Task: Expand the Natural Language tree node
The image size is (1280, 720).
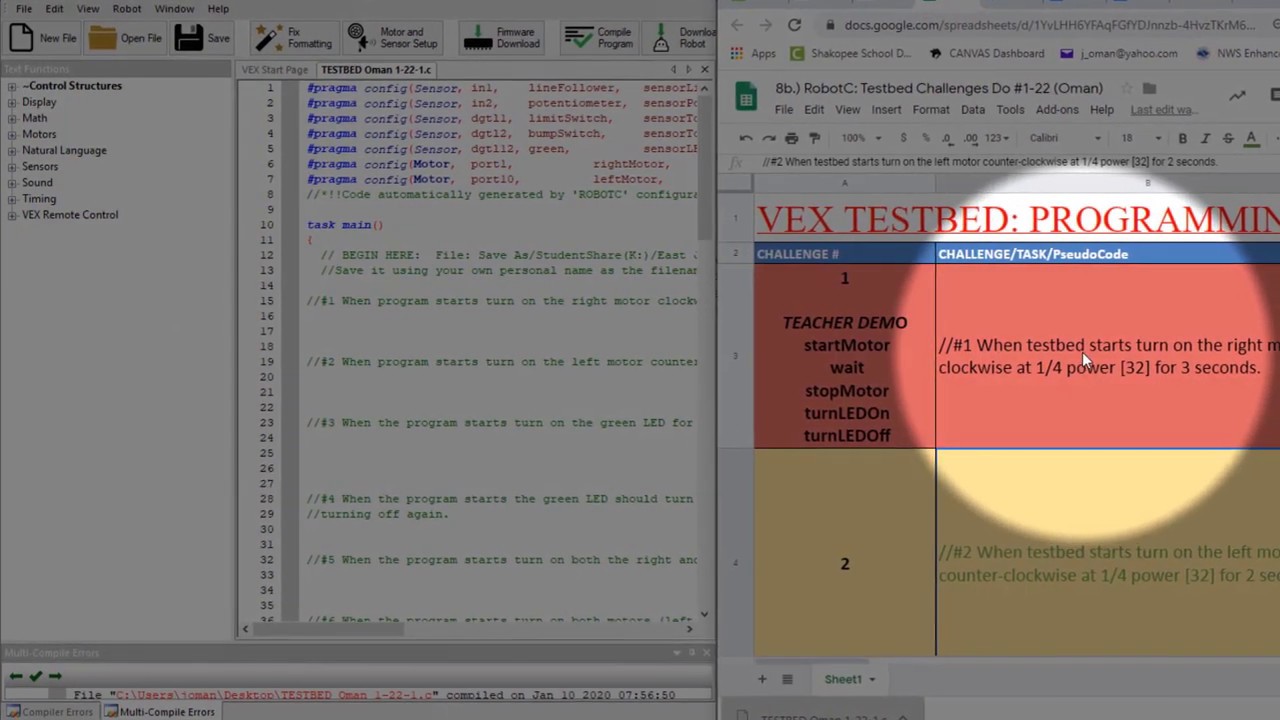Action: (12, 150)
